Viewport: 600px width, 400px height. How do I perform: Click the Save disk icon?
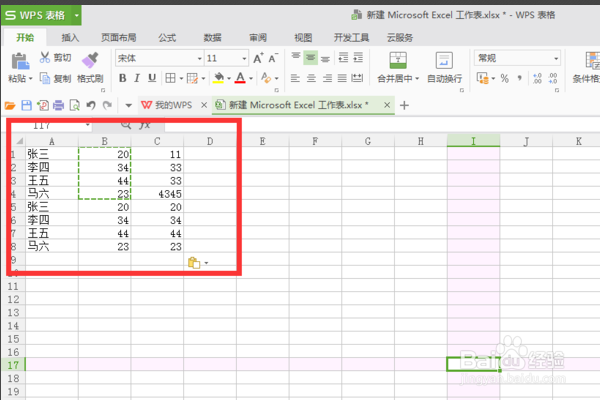pyautogui.click(x=26, y=105)
